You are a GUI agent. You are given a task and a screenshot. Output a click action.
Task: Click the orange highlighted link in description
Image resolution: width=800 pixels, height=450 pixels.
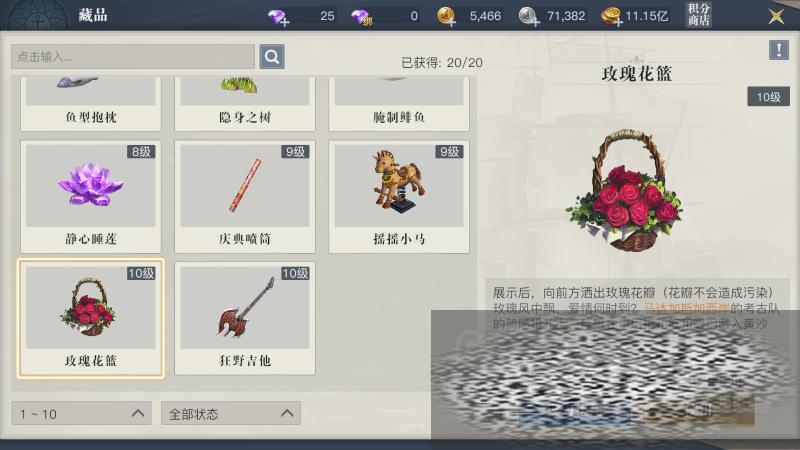click(687, 308)
